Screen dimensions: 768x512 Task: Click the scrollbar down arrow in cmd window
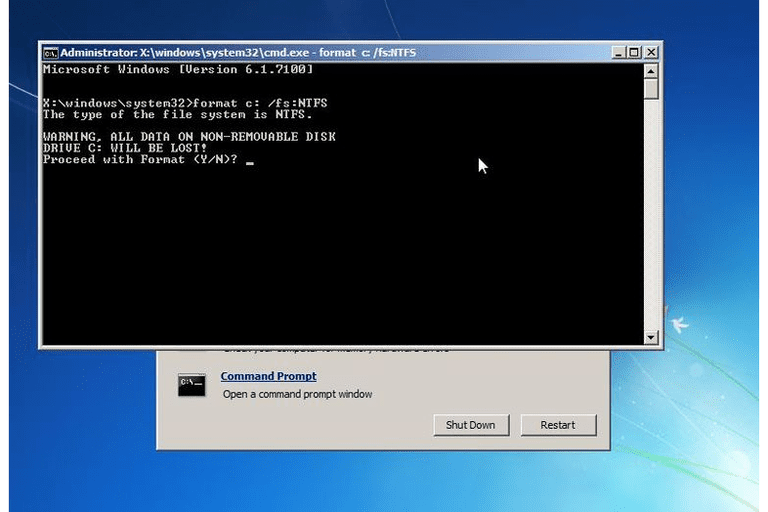650,337
